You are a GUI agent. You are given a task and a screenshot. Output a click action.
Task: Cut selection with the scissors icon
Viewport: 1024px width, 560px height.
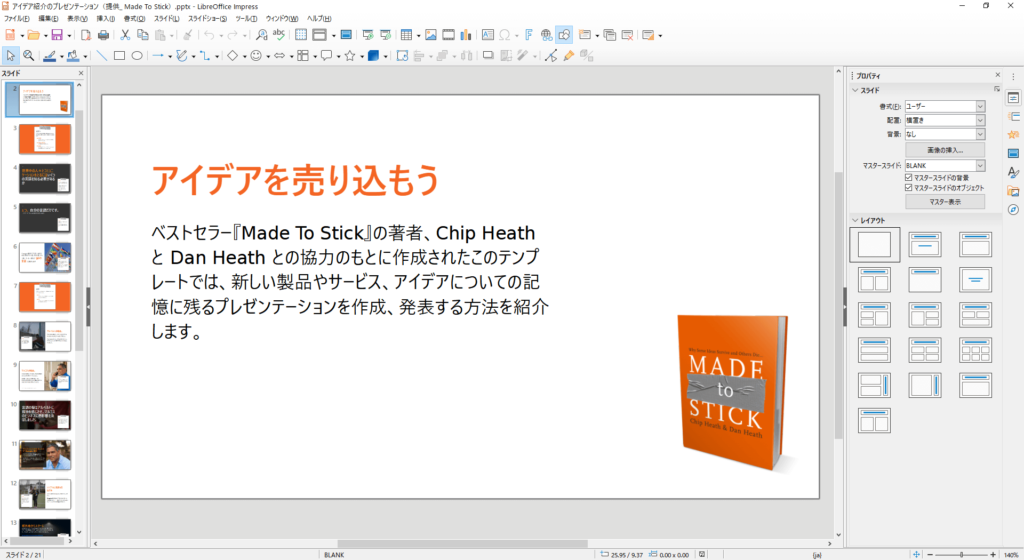[125, 35]
